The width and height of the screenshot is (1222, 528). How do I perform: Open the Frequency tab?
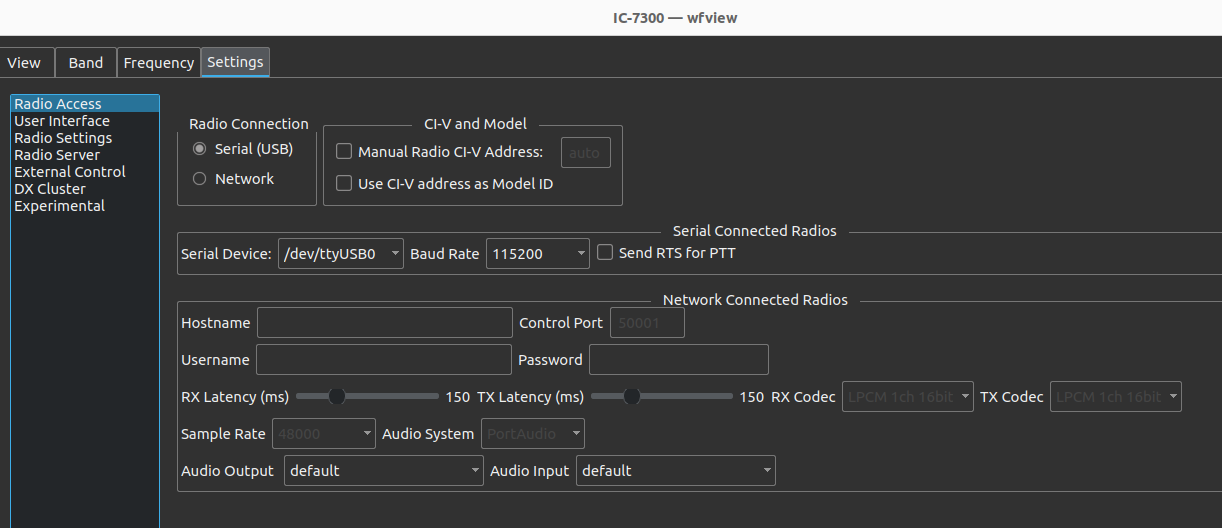click(159, 62)
